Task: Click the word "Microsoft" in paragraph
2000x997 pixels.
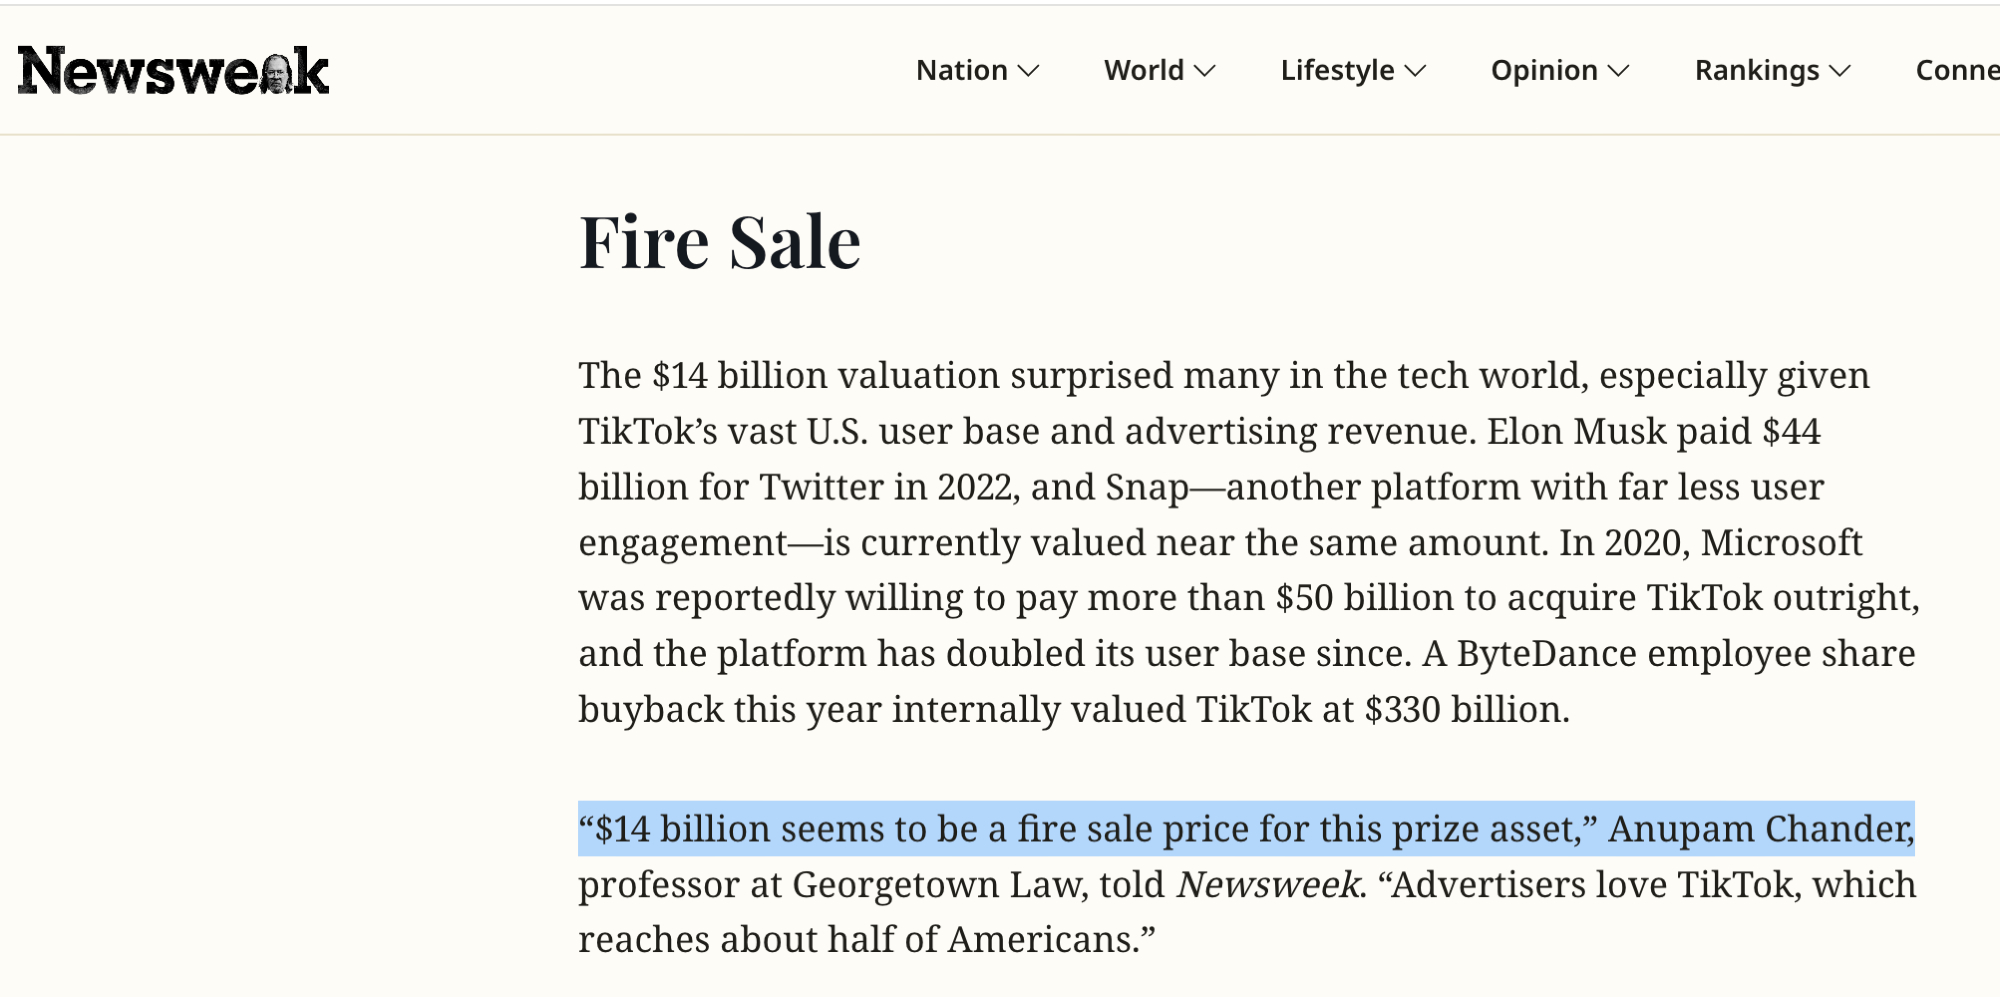Action: pos(1781,542)
